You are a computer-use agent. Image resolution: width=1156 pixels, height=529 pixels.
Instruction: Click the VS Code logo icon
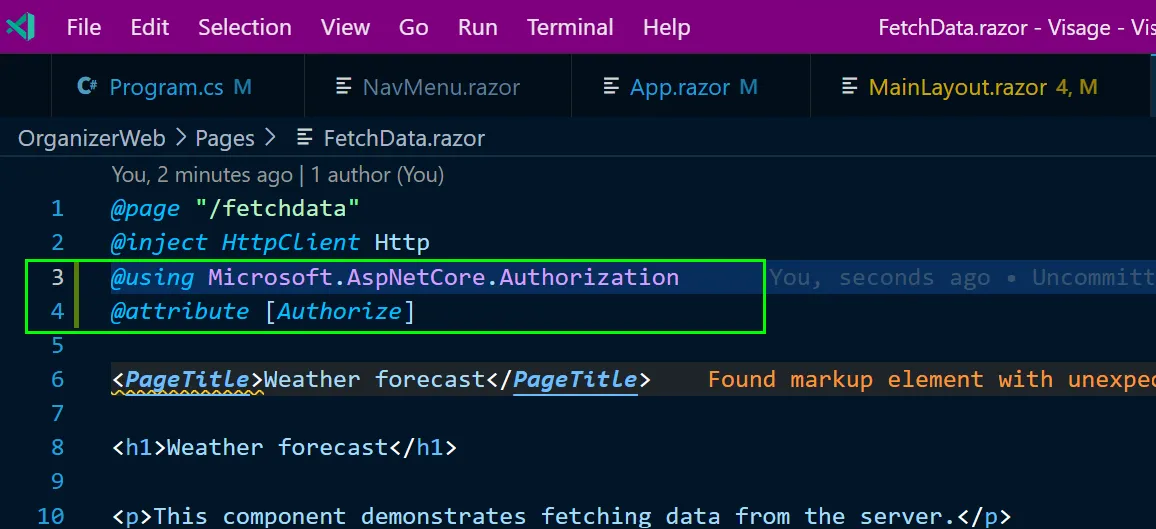[21, 27]
